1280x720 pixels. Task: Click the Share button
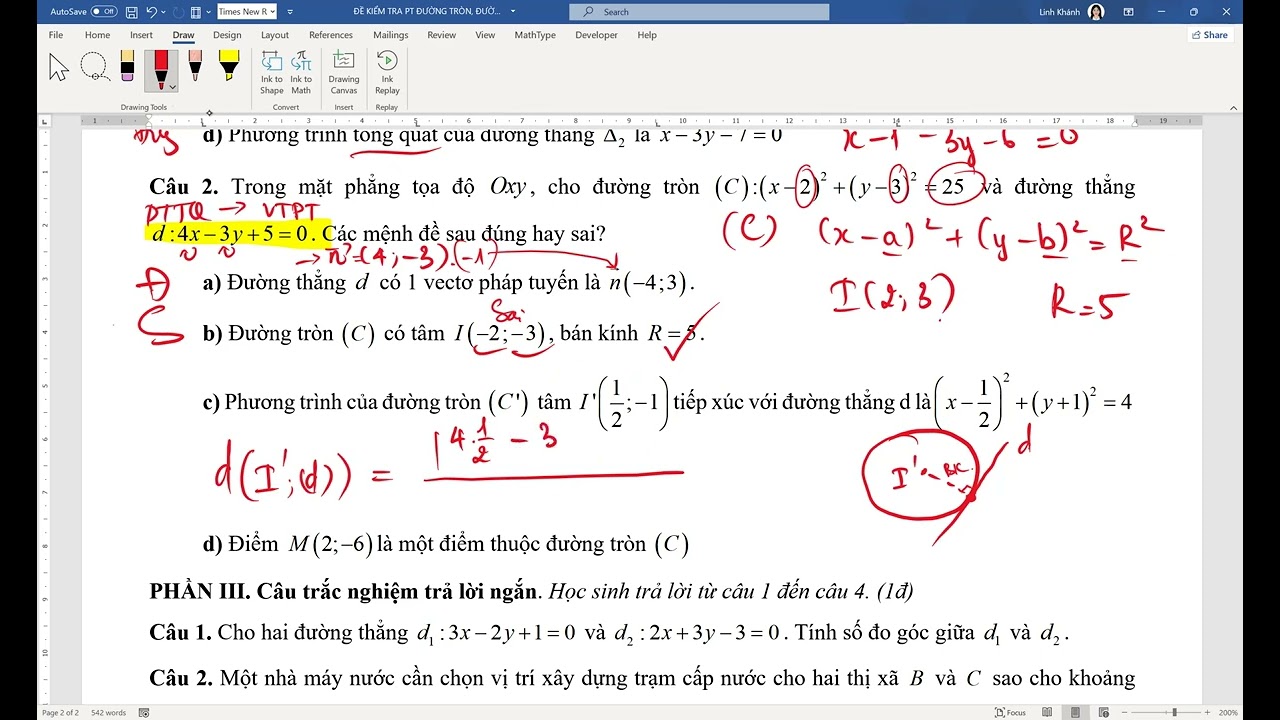1210,35
